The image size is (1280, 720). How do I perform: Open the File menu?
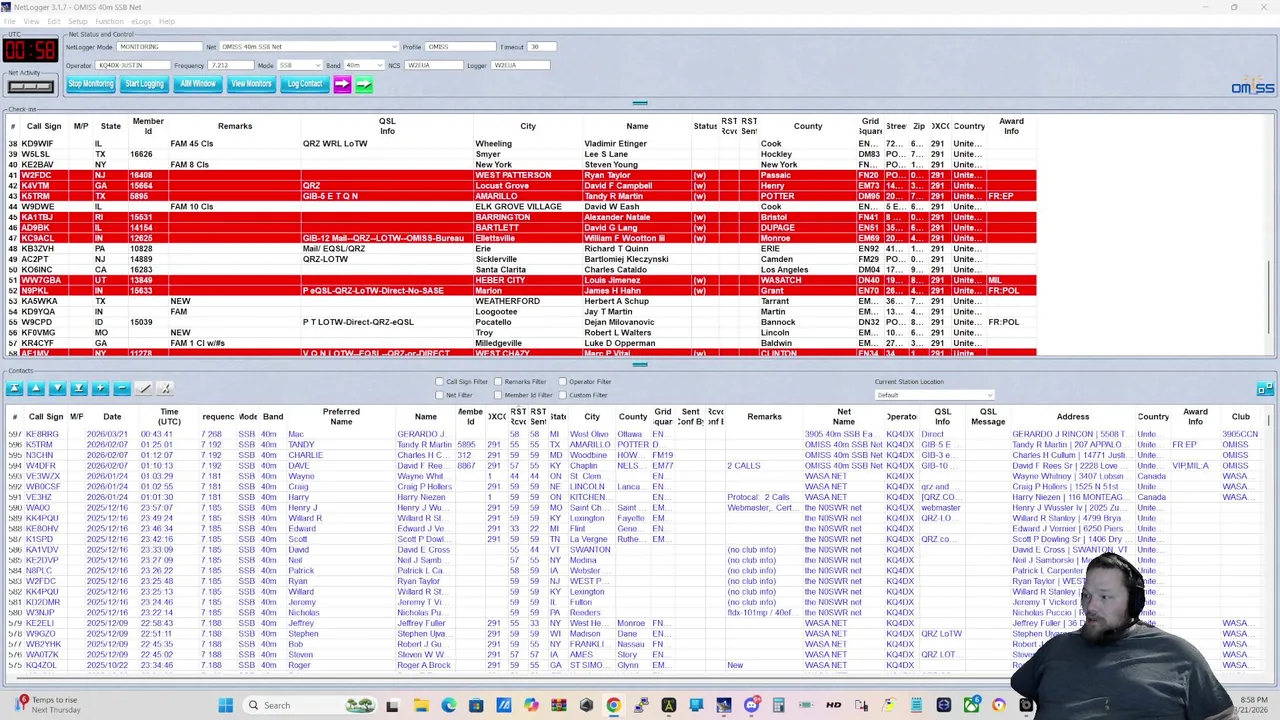click(10, 21)
